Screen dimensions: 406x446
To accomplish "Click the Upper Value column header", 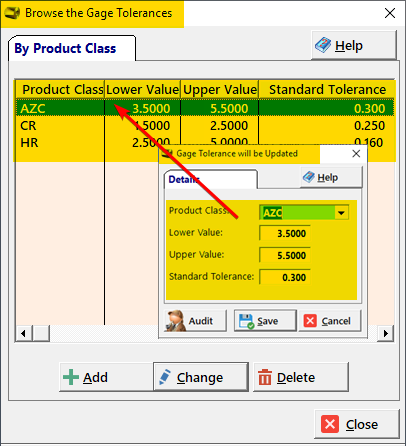I will click(220, 89).
